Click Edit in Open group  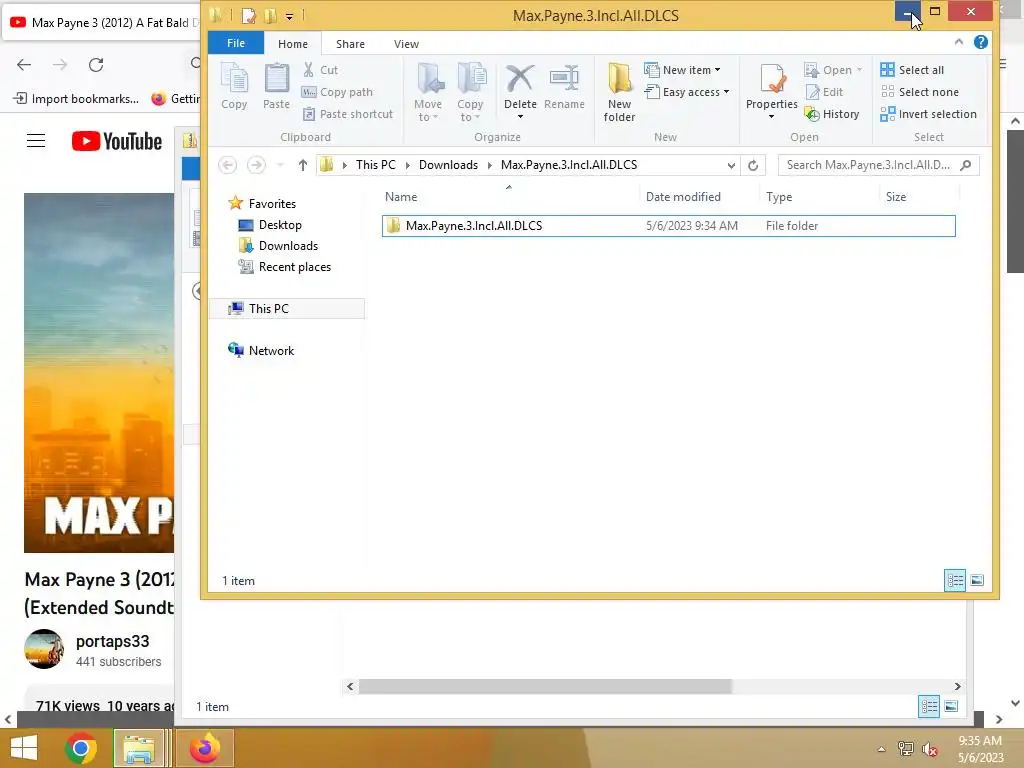coord(825,92)
